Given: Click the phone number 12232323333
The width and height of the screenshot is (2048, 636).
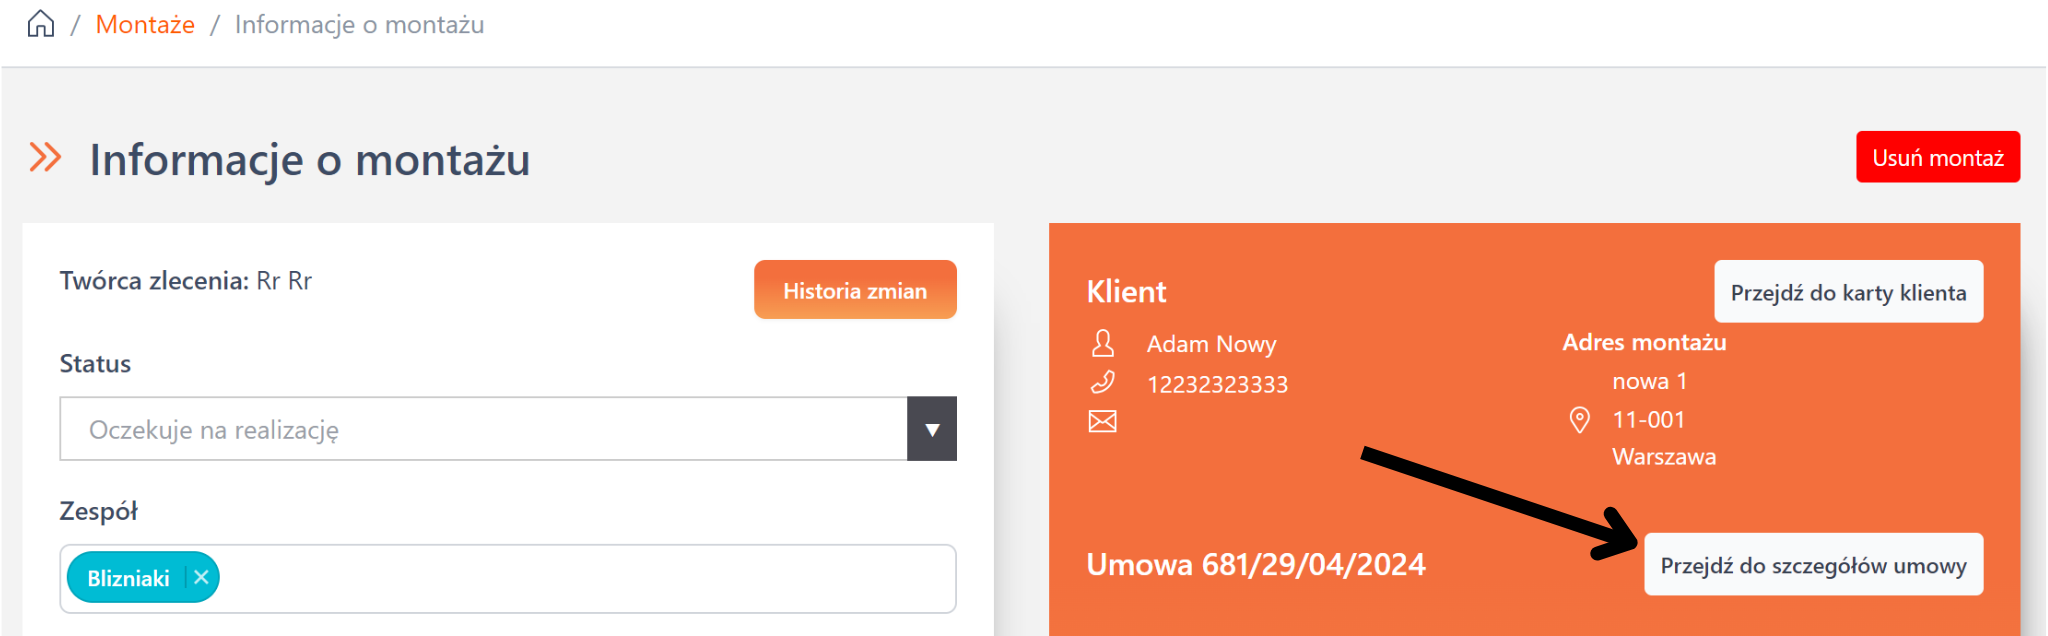Looking at the screenshot, I should click(1217, 385).
